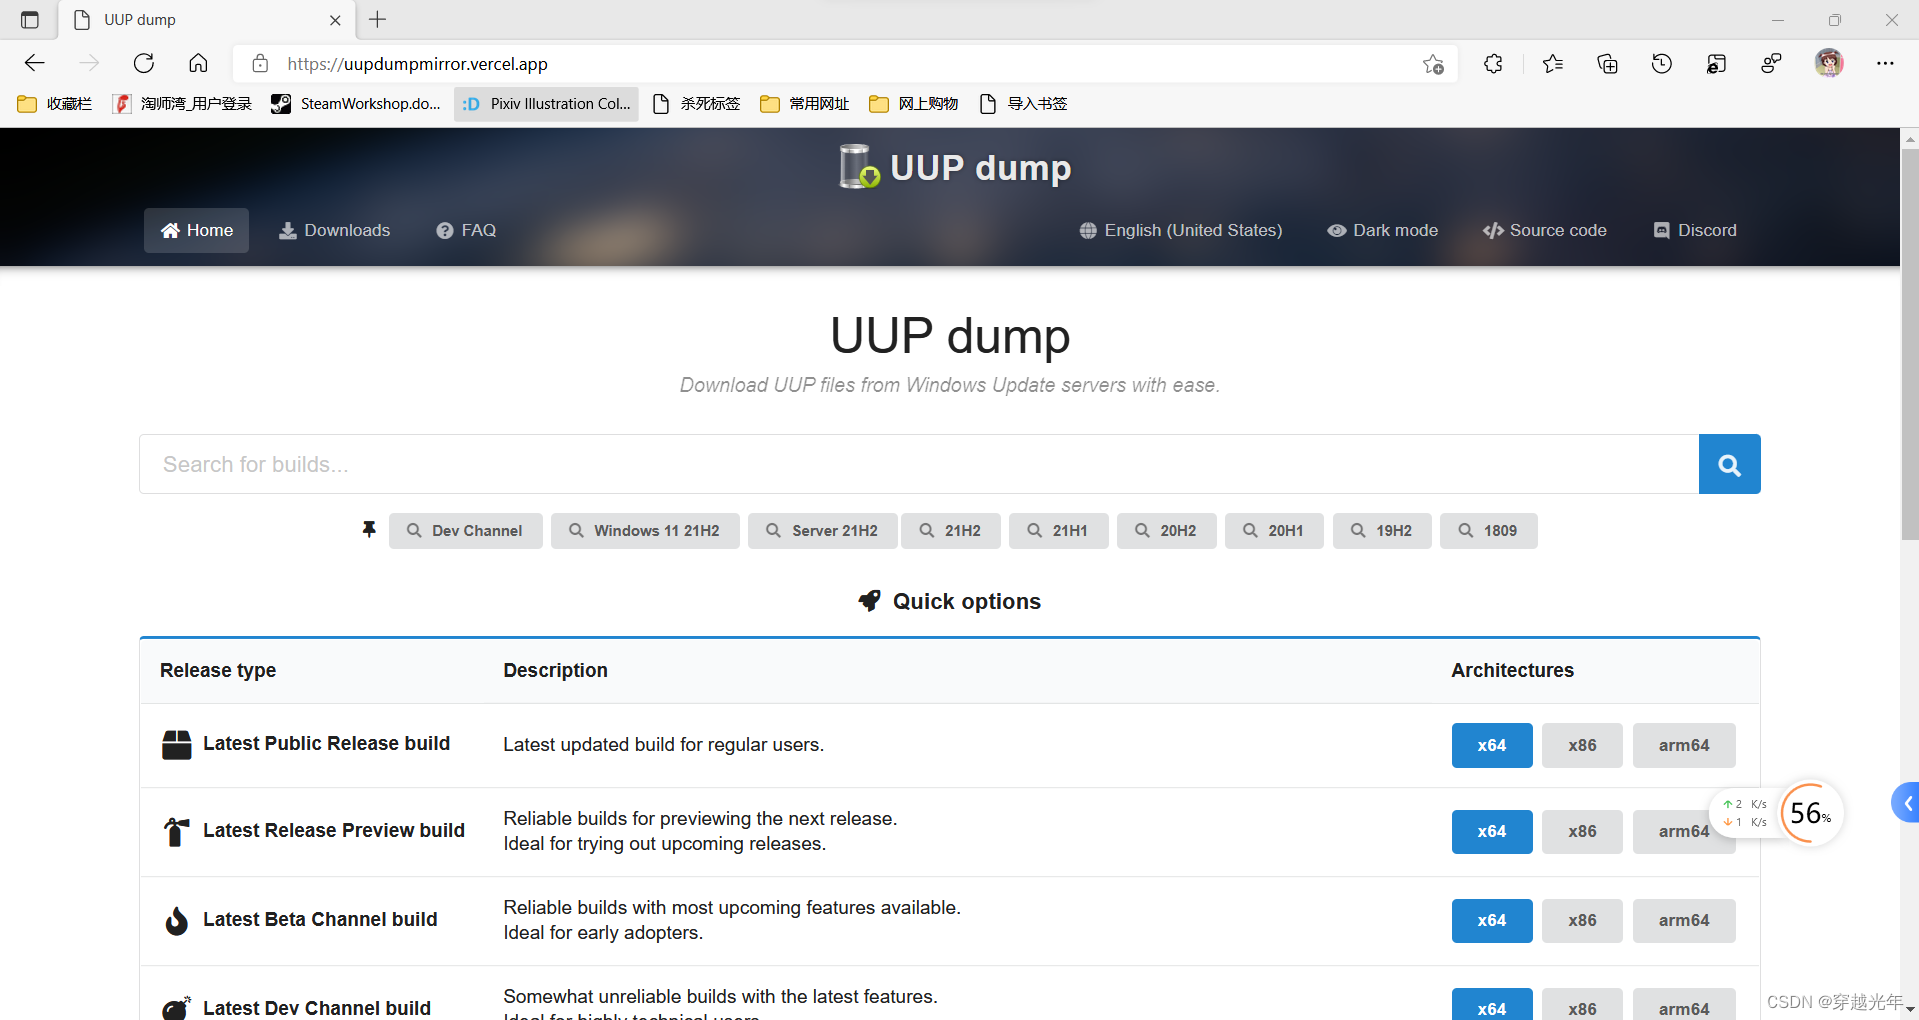The image size is (1919, 1020).
Task: Open the 导入书签 bookmark
Action: click(1023, 104)
